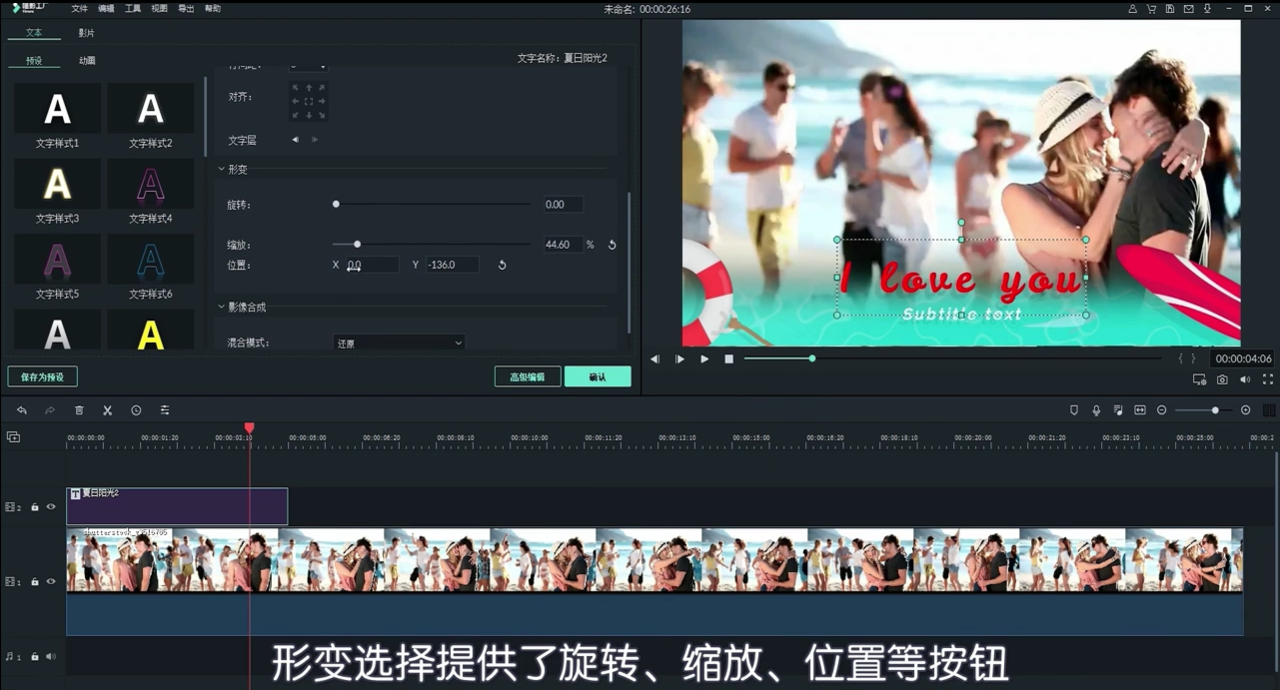Viewport: 1280px width, 690px height.
Task: Switch to the 动画 tab
Action: (x=85, y=60)
